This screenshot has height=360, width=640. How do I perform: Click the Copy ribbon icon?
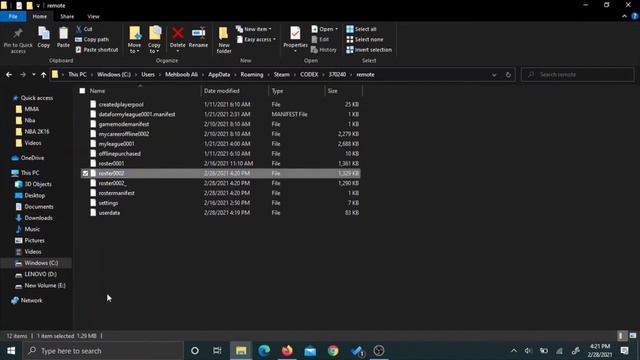44,38
